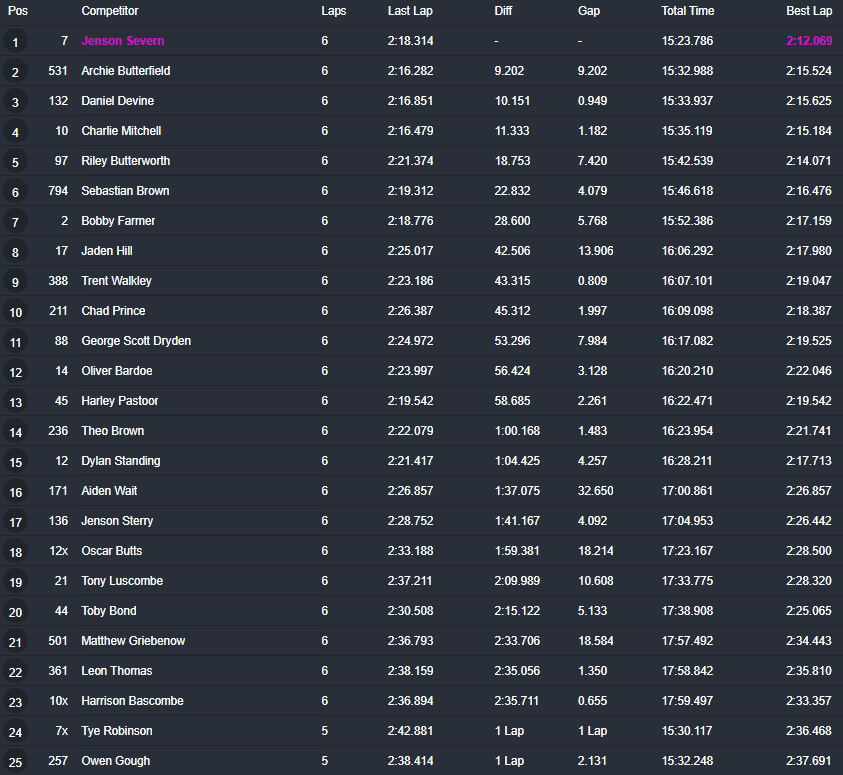The width and height of the screenshot is (843, 775).
Task: Sort by Best Lap column header
Action: [x=809, y=11]
